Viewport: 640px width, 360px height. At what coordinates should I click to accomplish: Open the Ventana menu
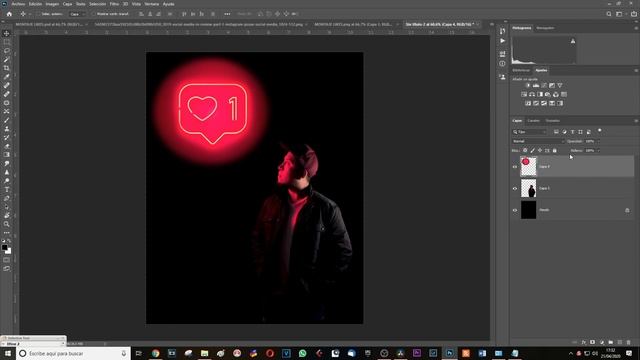pos(152,4)
